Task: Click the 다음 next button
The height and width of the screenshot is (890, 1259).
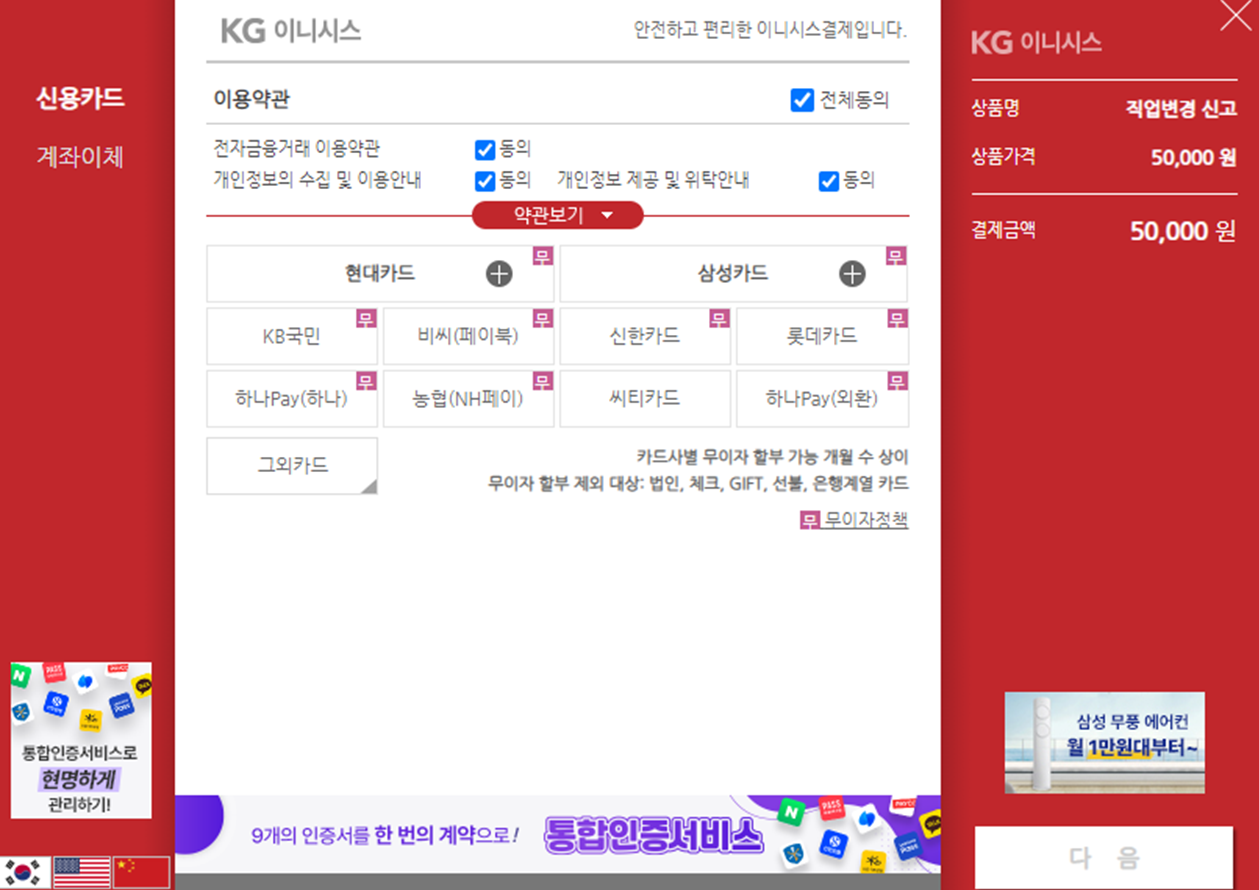Action: click(x=1104, y=857)
